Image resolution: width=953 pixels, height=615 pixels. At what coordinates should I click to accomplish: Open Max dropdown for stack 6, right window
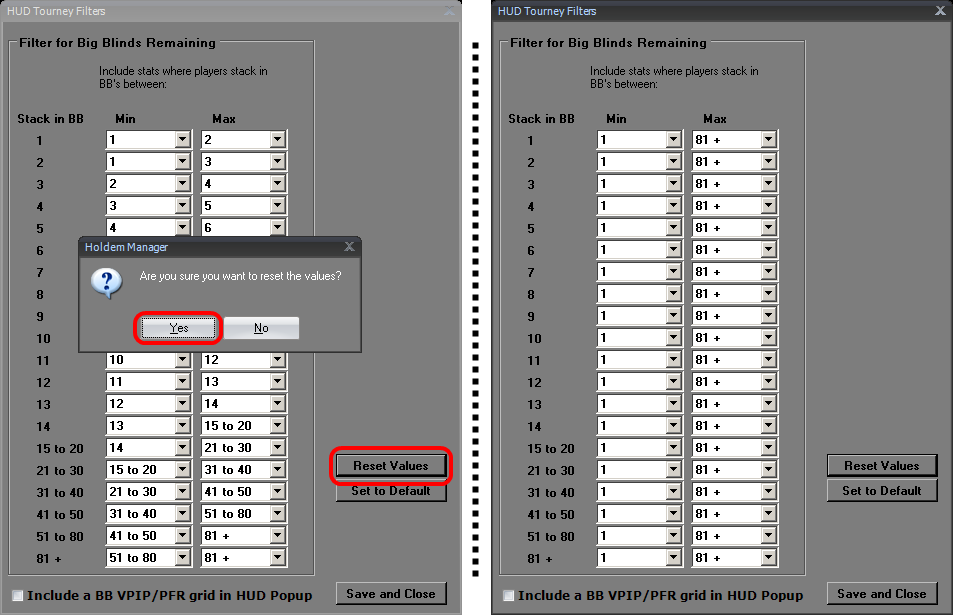click(769, 250)
